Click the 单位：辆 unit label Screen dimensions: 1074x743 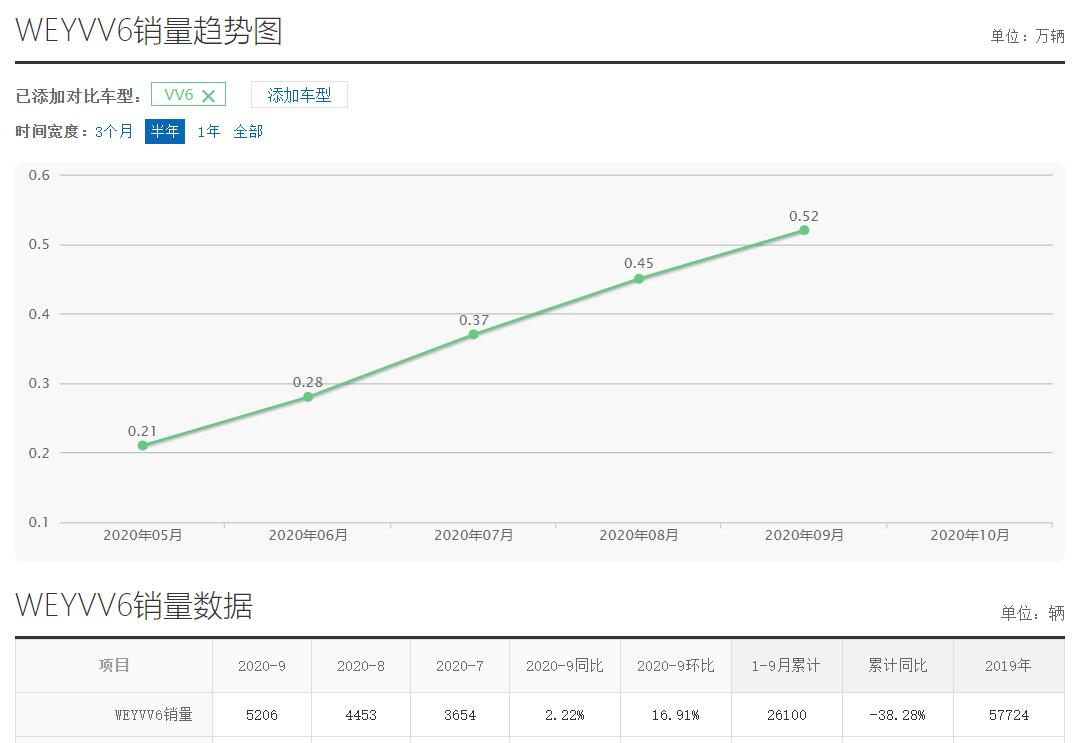[1032, 613]
